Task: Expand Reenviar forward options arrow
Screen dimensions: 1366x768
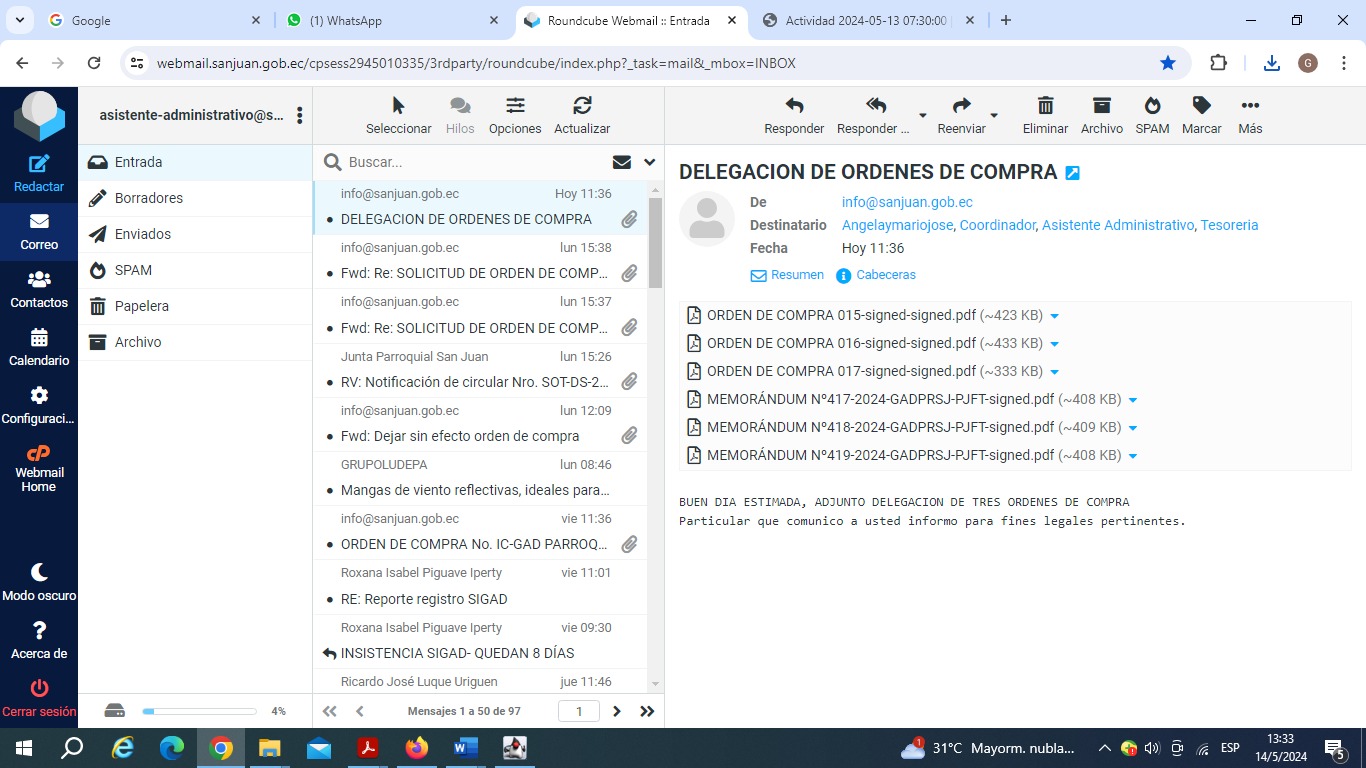Action: coord(994,115)
